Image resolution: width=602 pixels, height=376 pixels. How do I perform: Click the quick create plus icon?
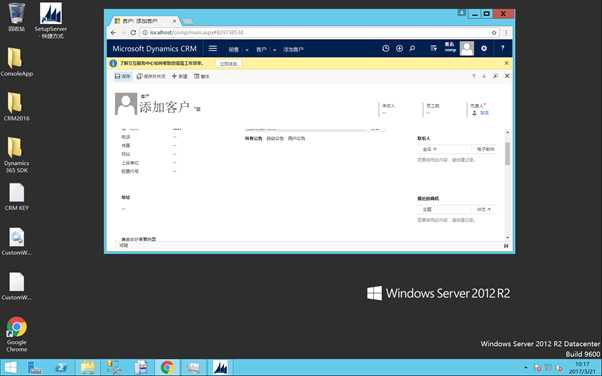click(399, 48)
